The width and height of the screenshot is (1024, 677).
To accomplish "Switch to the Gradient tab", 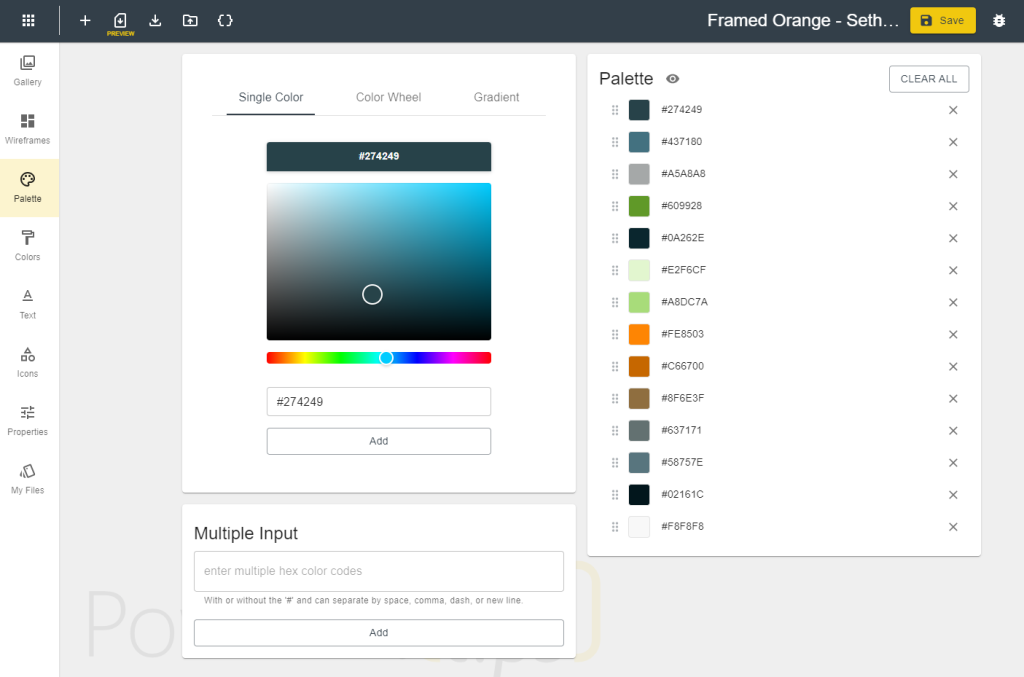I will click(x=496, y=97).
